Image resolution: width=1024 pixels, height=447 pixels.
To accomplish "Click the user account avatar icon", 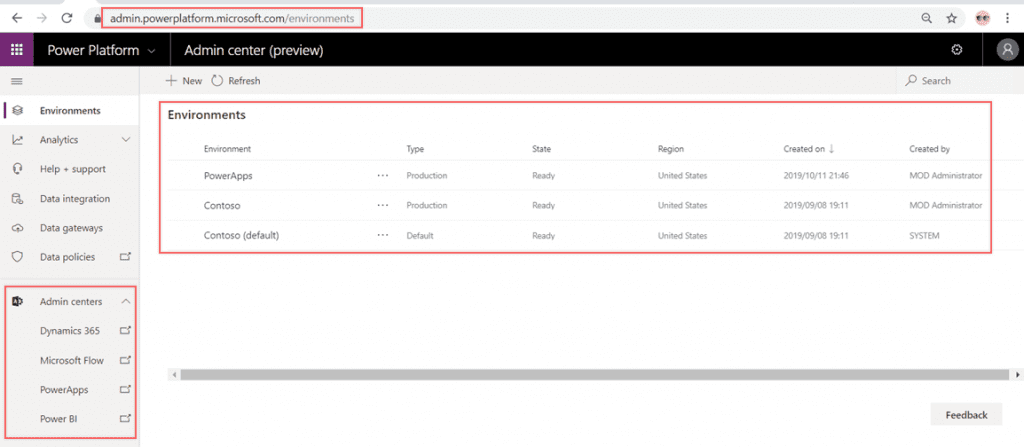I will click(1006, 50).
